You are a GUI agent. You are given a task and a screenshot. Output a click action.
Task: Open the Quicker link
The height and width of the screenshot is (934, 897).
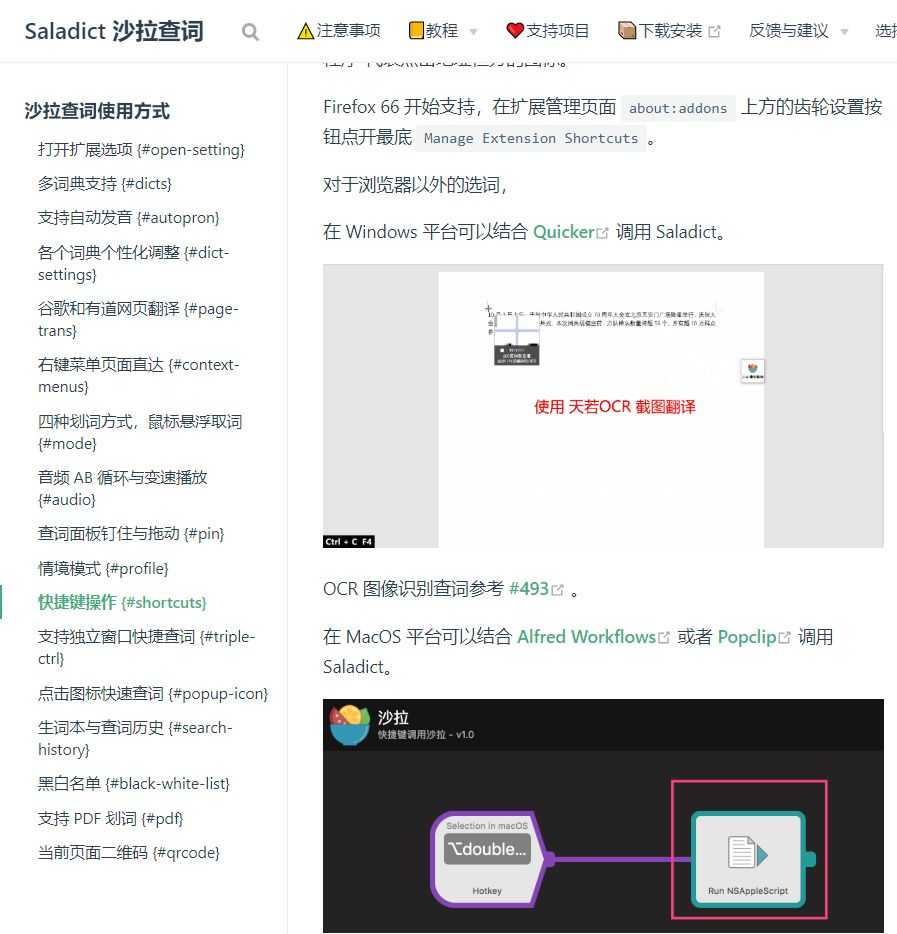564,232
